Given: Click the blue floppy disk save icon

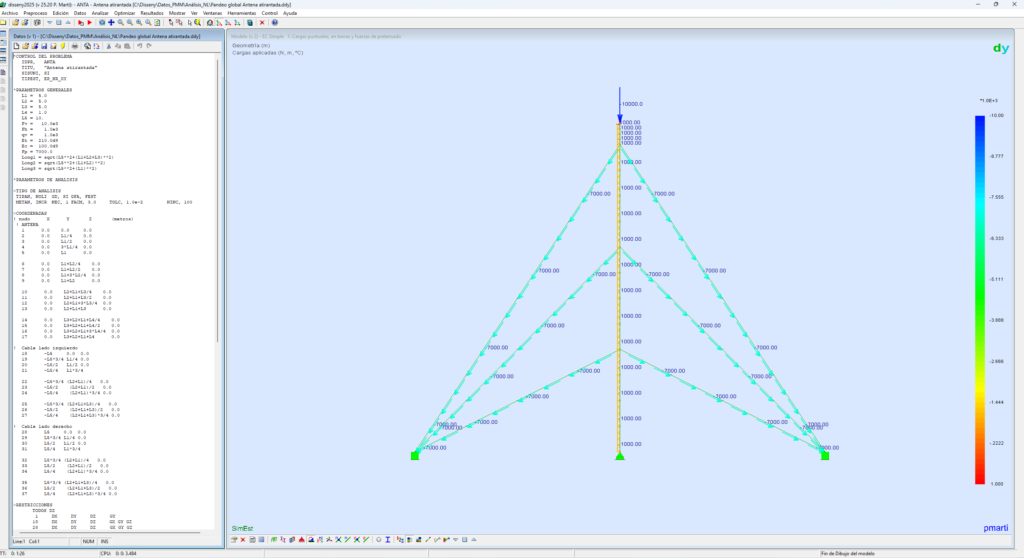Looking at the screenshot, I should tap(44, 46).
